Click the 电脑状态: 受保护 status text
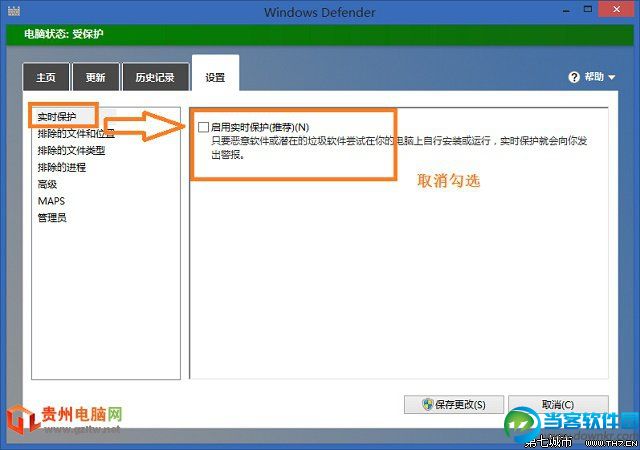Screen dimensions: 640x450 pyautogui.click(x=63, y=34)
